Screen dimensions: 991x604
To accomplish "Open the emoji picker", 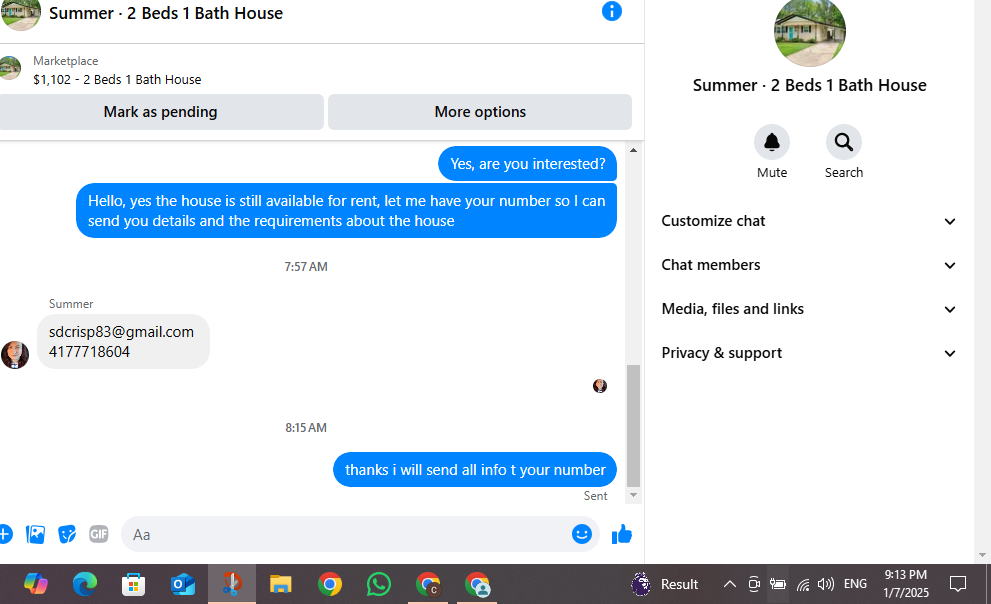I will pyautogui.click(x=581, y=535).
